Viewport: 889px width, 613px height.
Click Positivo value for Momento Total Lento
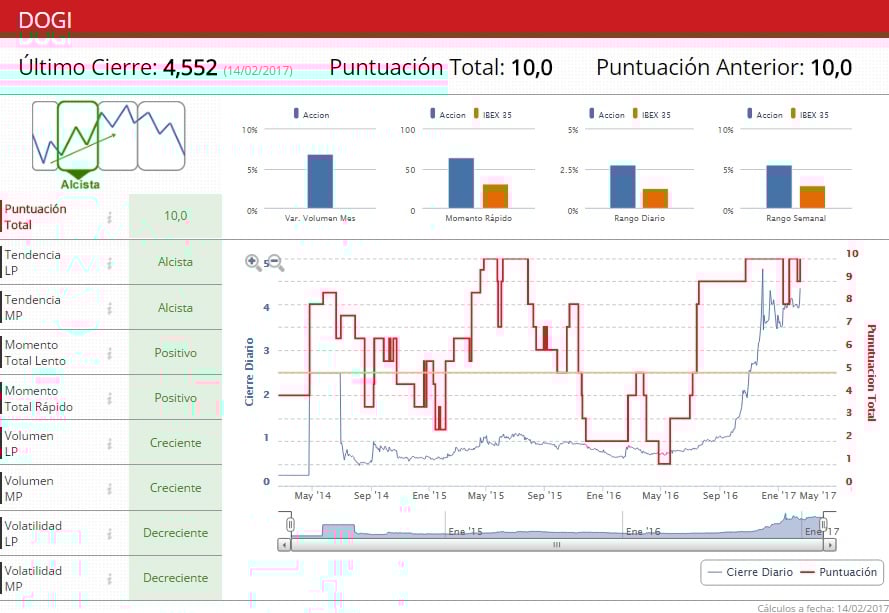[x=175, y=353]
